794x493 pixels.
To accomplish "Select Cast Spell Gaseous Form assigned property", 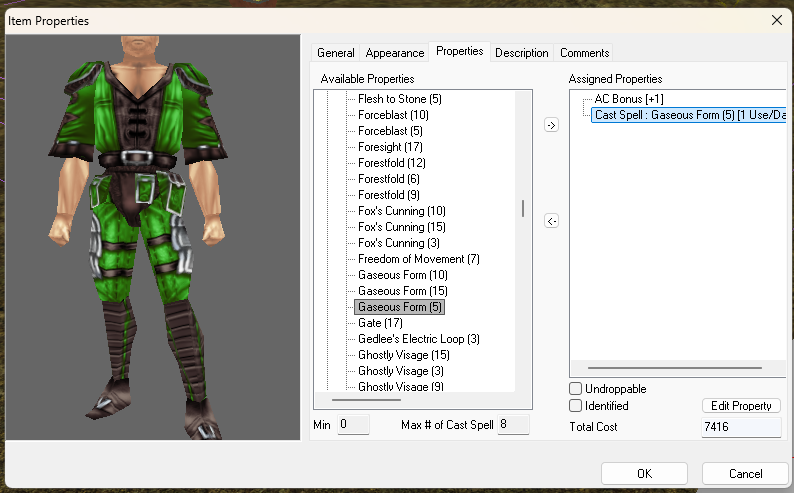I will 689,115.
